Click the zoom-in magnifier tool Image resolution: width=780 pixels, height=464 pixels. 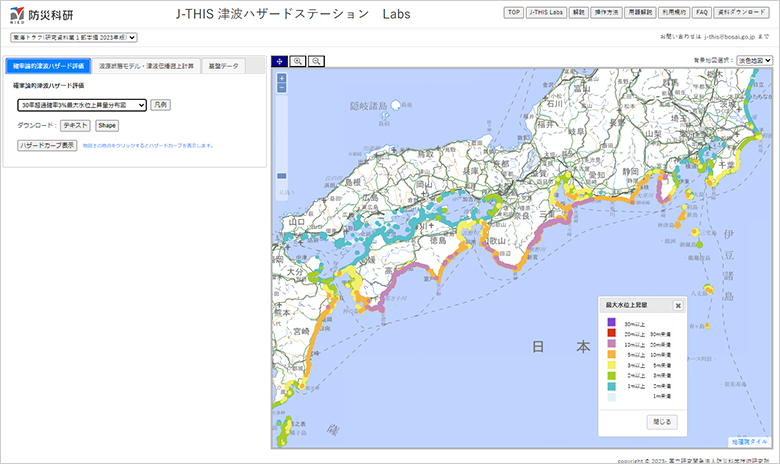tap(298, 61)
